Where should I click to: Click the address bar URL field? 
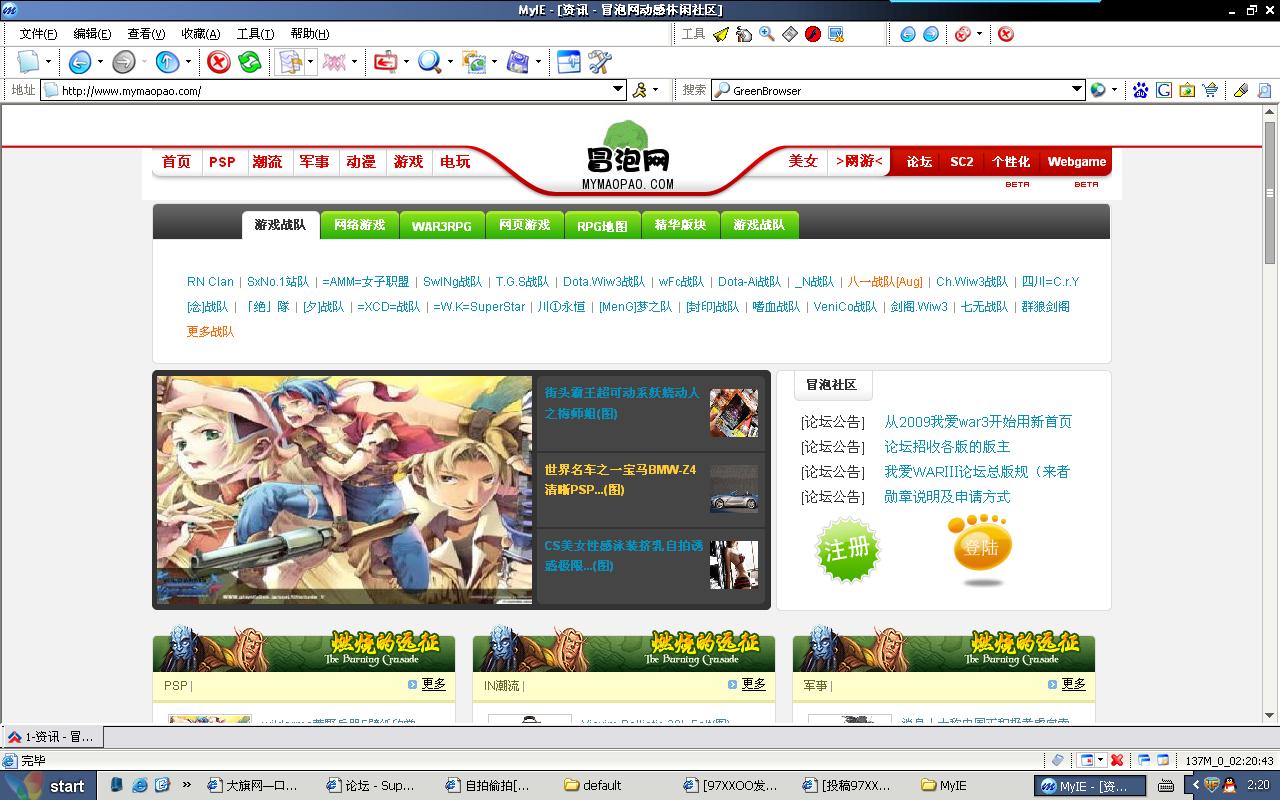(335, 90)
